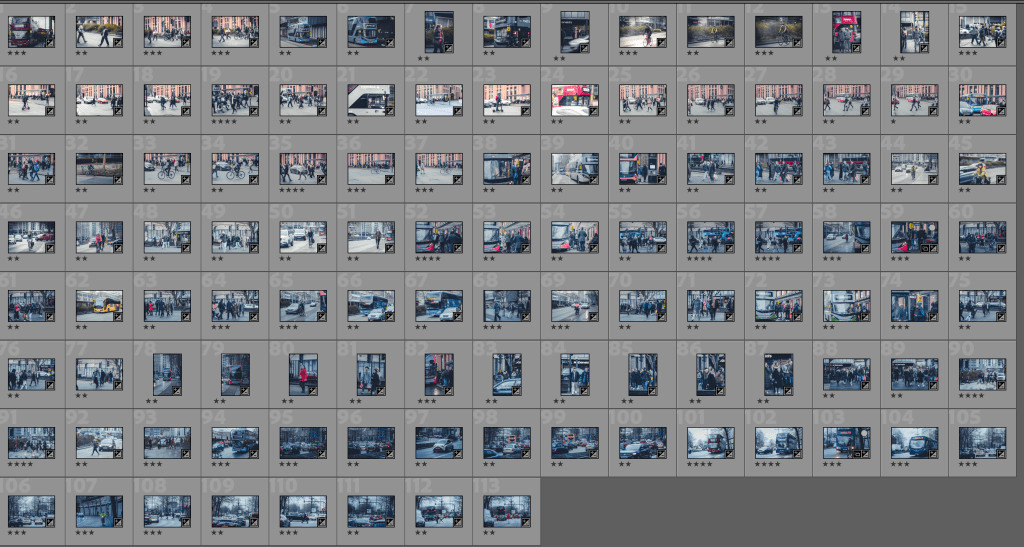
Task: Select the yellow bus thumbnail 62
Action: pos(99,304)
